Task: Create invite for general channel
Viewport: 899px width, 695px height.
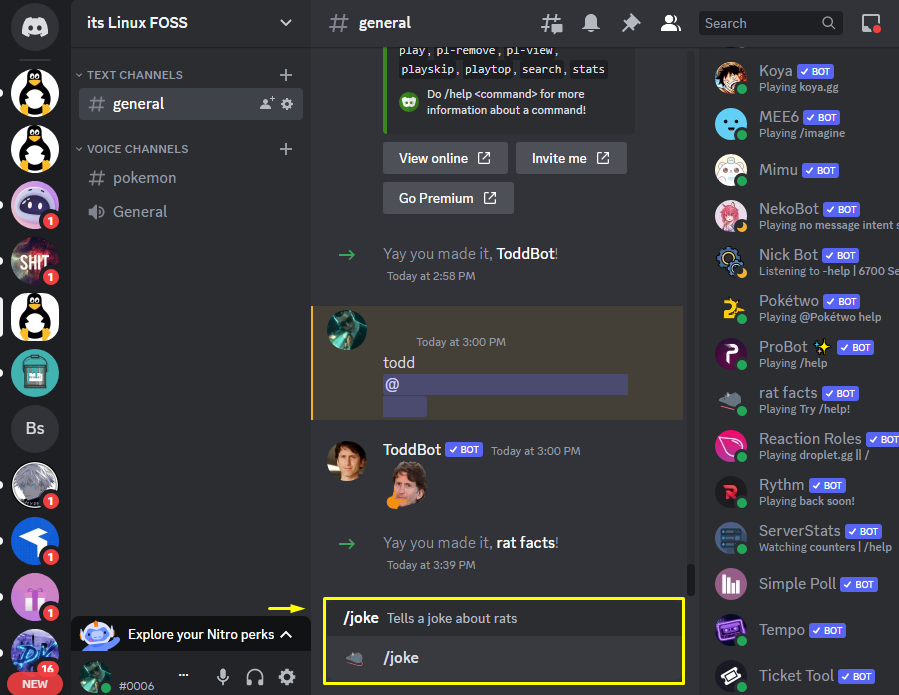Action: tap(267, 104)
